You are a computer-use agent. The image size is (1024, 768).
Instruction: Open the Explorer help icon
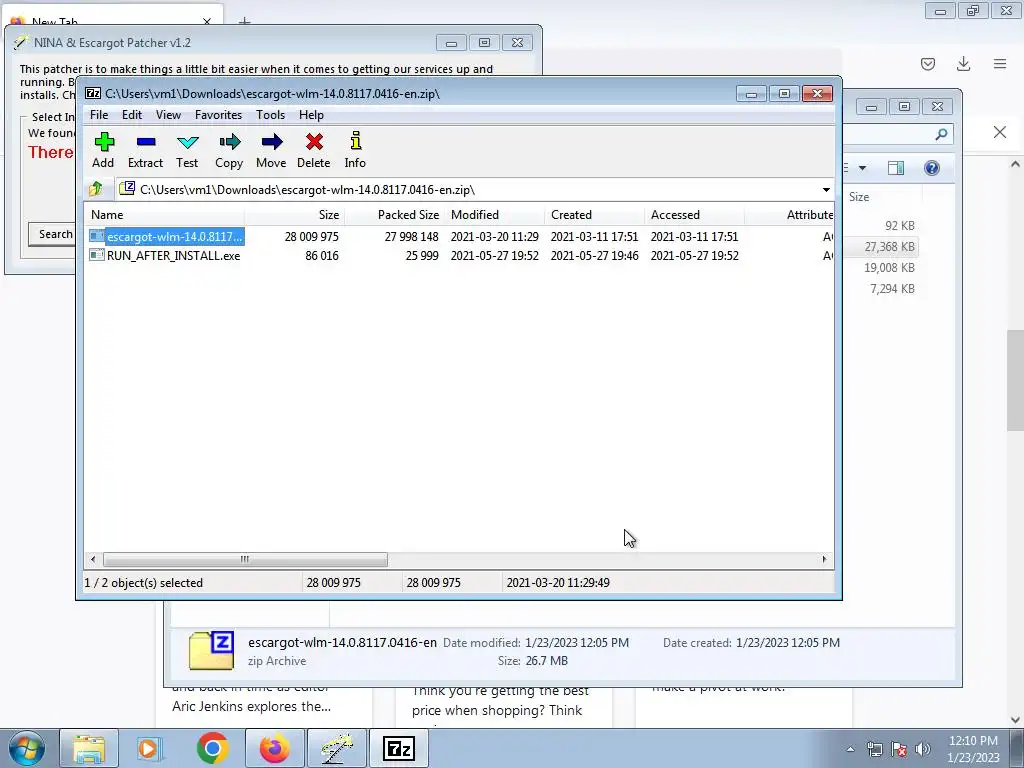click(932, 168)
